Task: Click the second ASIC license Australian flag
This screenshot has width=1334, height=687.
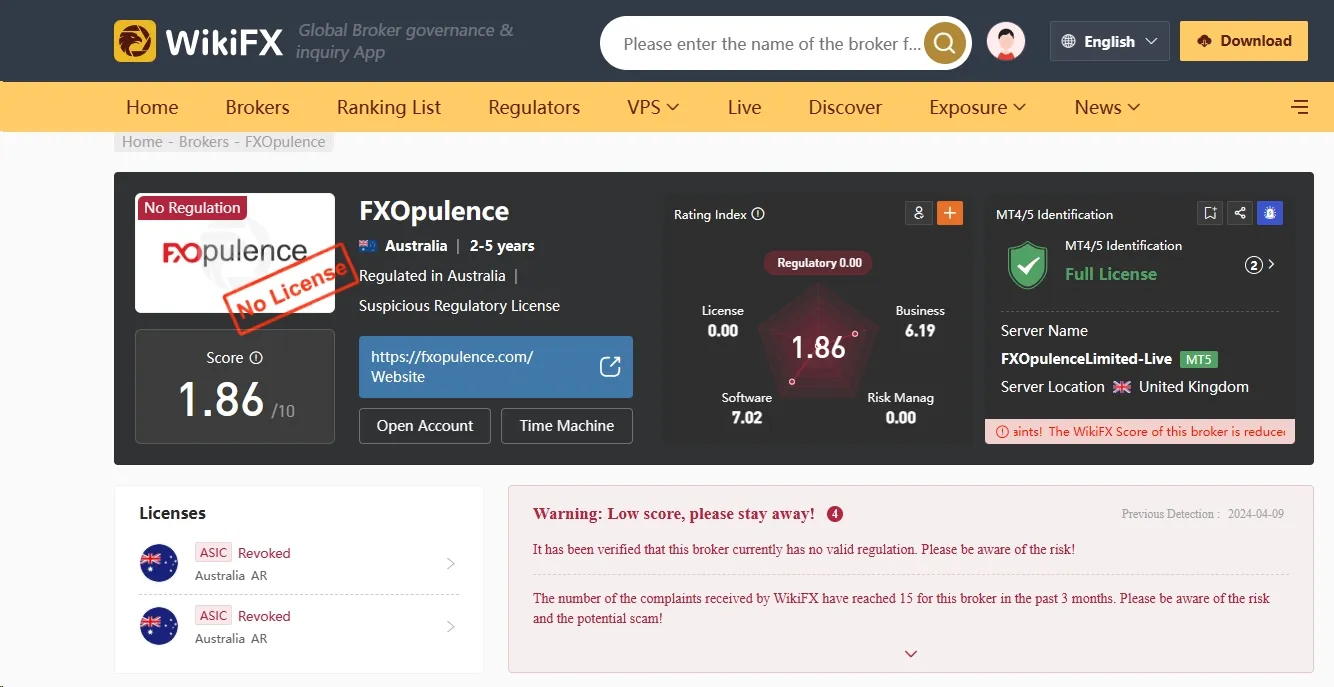Action: [x=159, y=626]
